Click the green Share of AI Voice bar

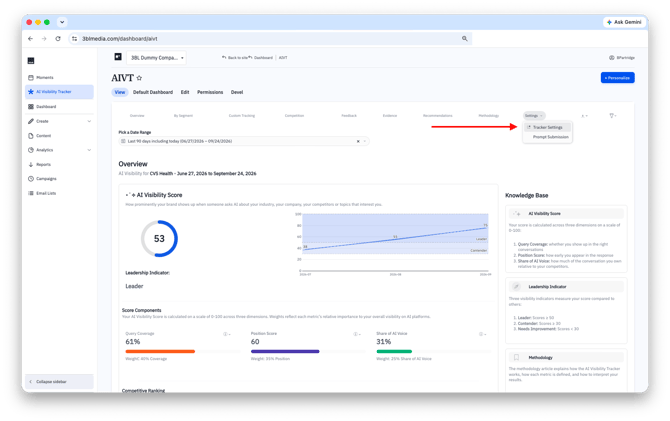(394, 352)
